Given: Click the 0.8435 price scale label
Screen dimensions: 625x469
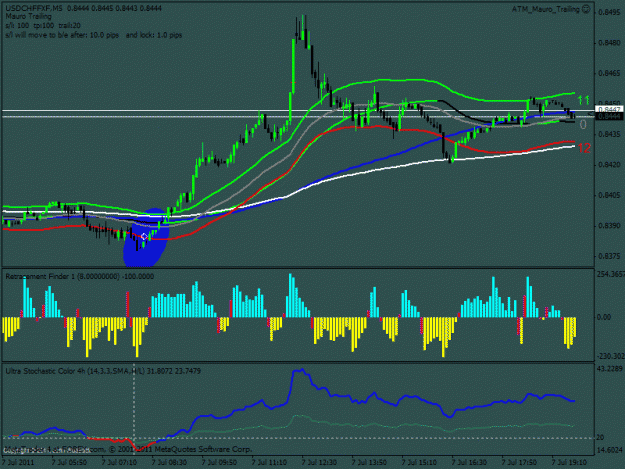Looking at the screenshot, I should (x=609, y=134).
